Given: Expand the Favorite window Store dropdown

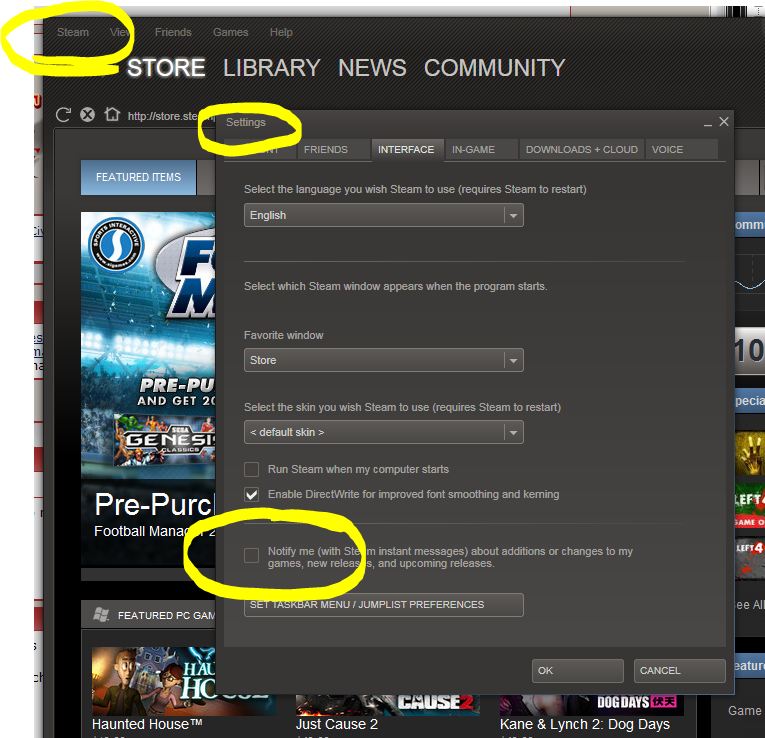Looking at the screenshot, I should tap(383, 360).
